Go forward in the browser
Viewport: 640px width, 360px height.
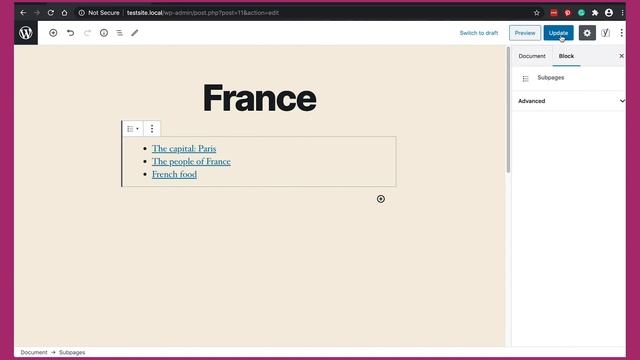point(37,13)
